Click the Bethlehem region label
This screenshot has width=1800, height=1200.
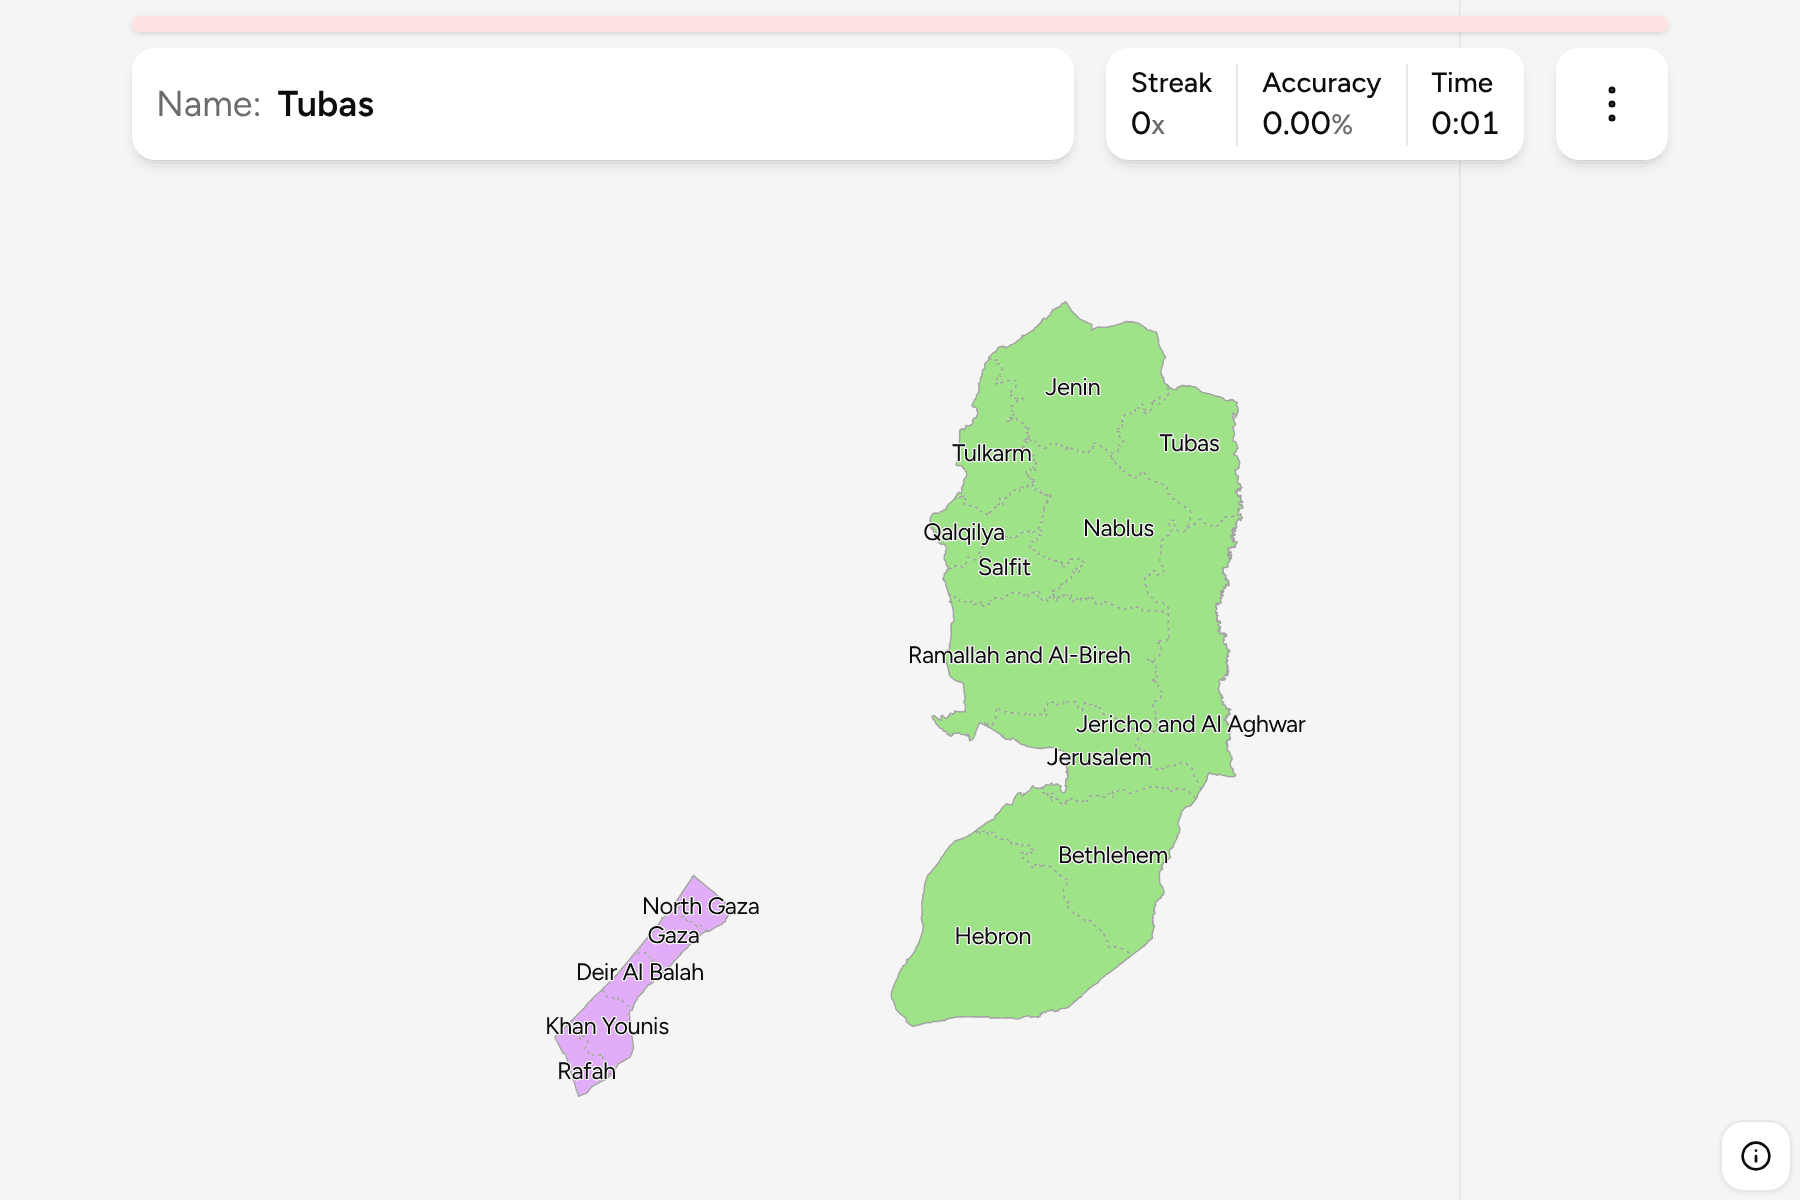[x=1112, y=855]
